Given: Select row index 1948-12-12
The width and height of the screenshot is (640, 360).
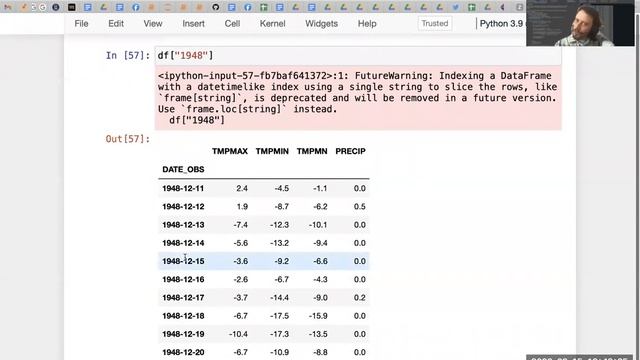Looking at the screenshot, I should (183, 207).
